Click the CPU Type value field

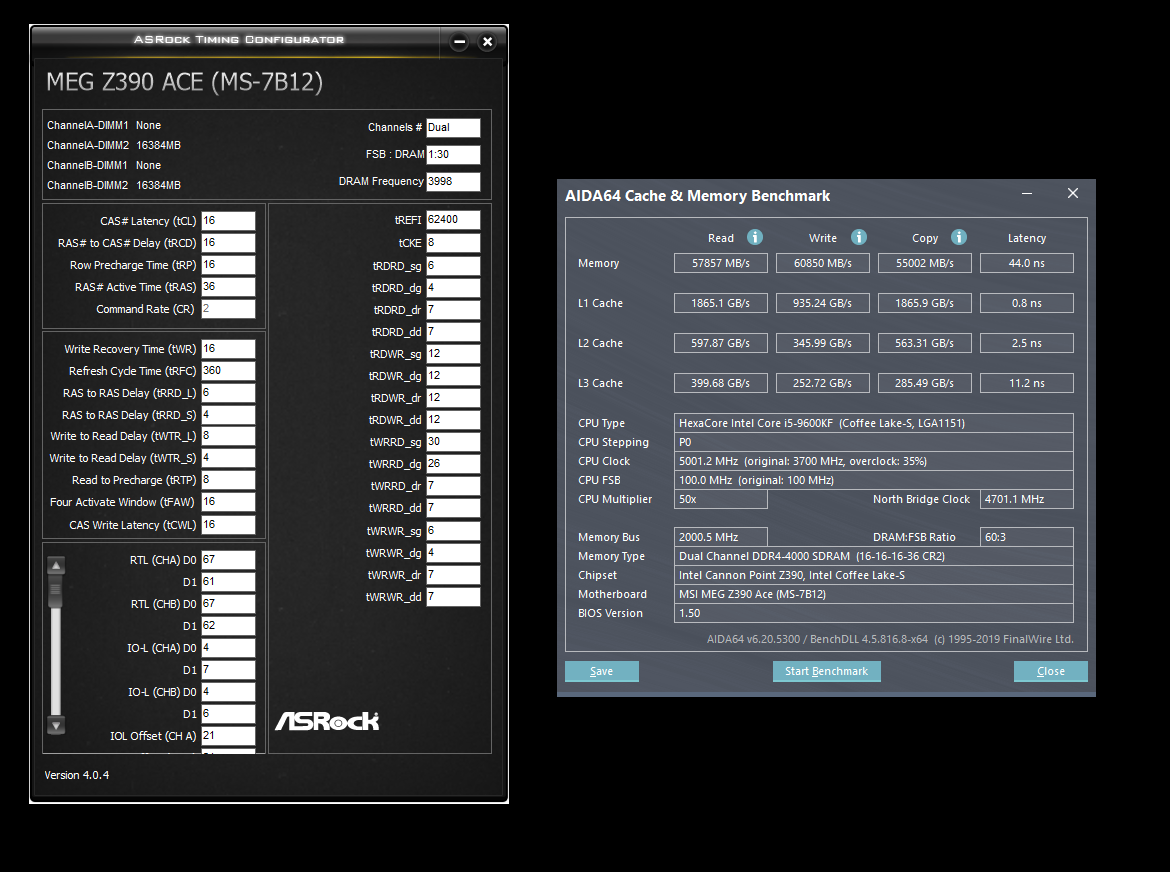tap(874, 423)
